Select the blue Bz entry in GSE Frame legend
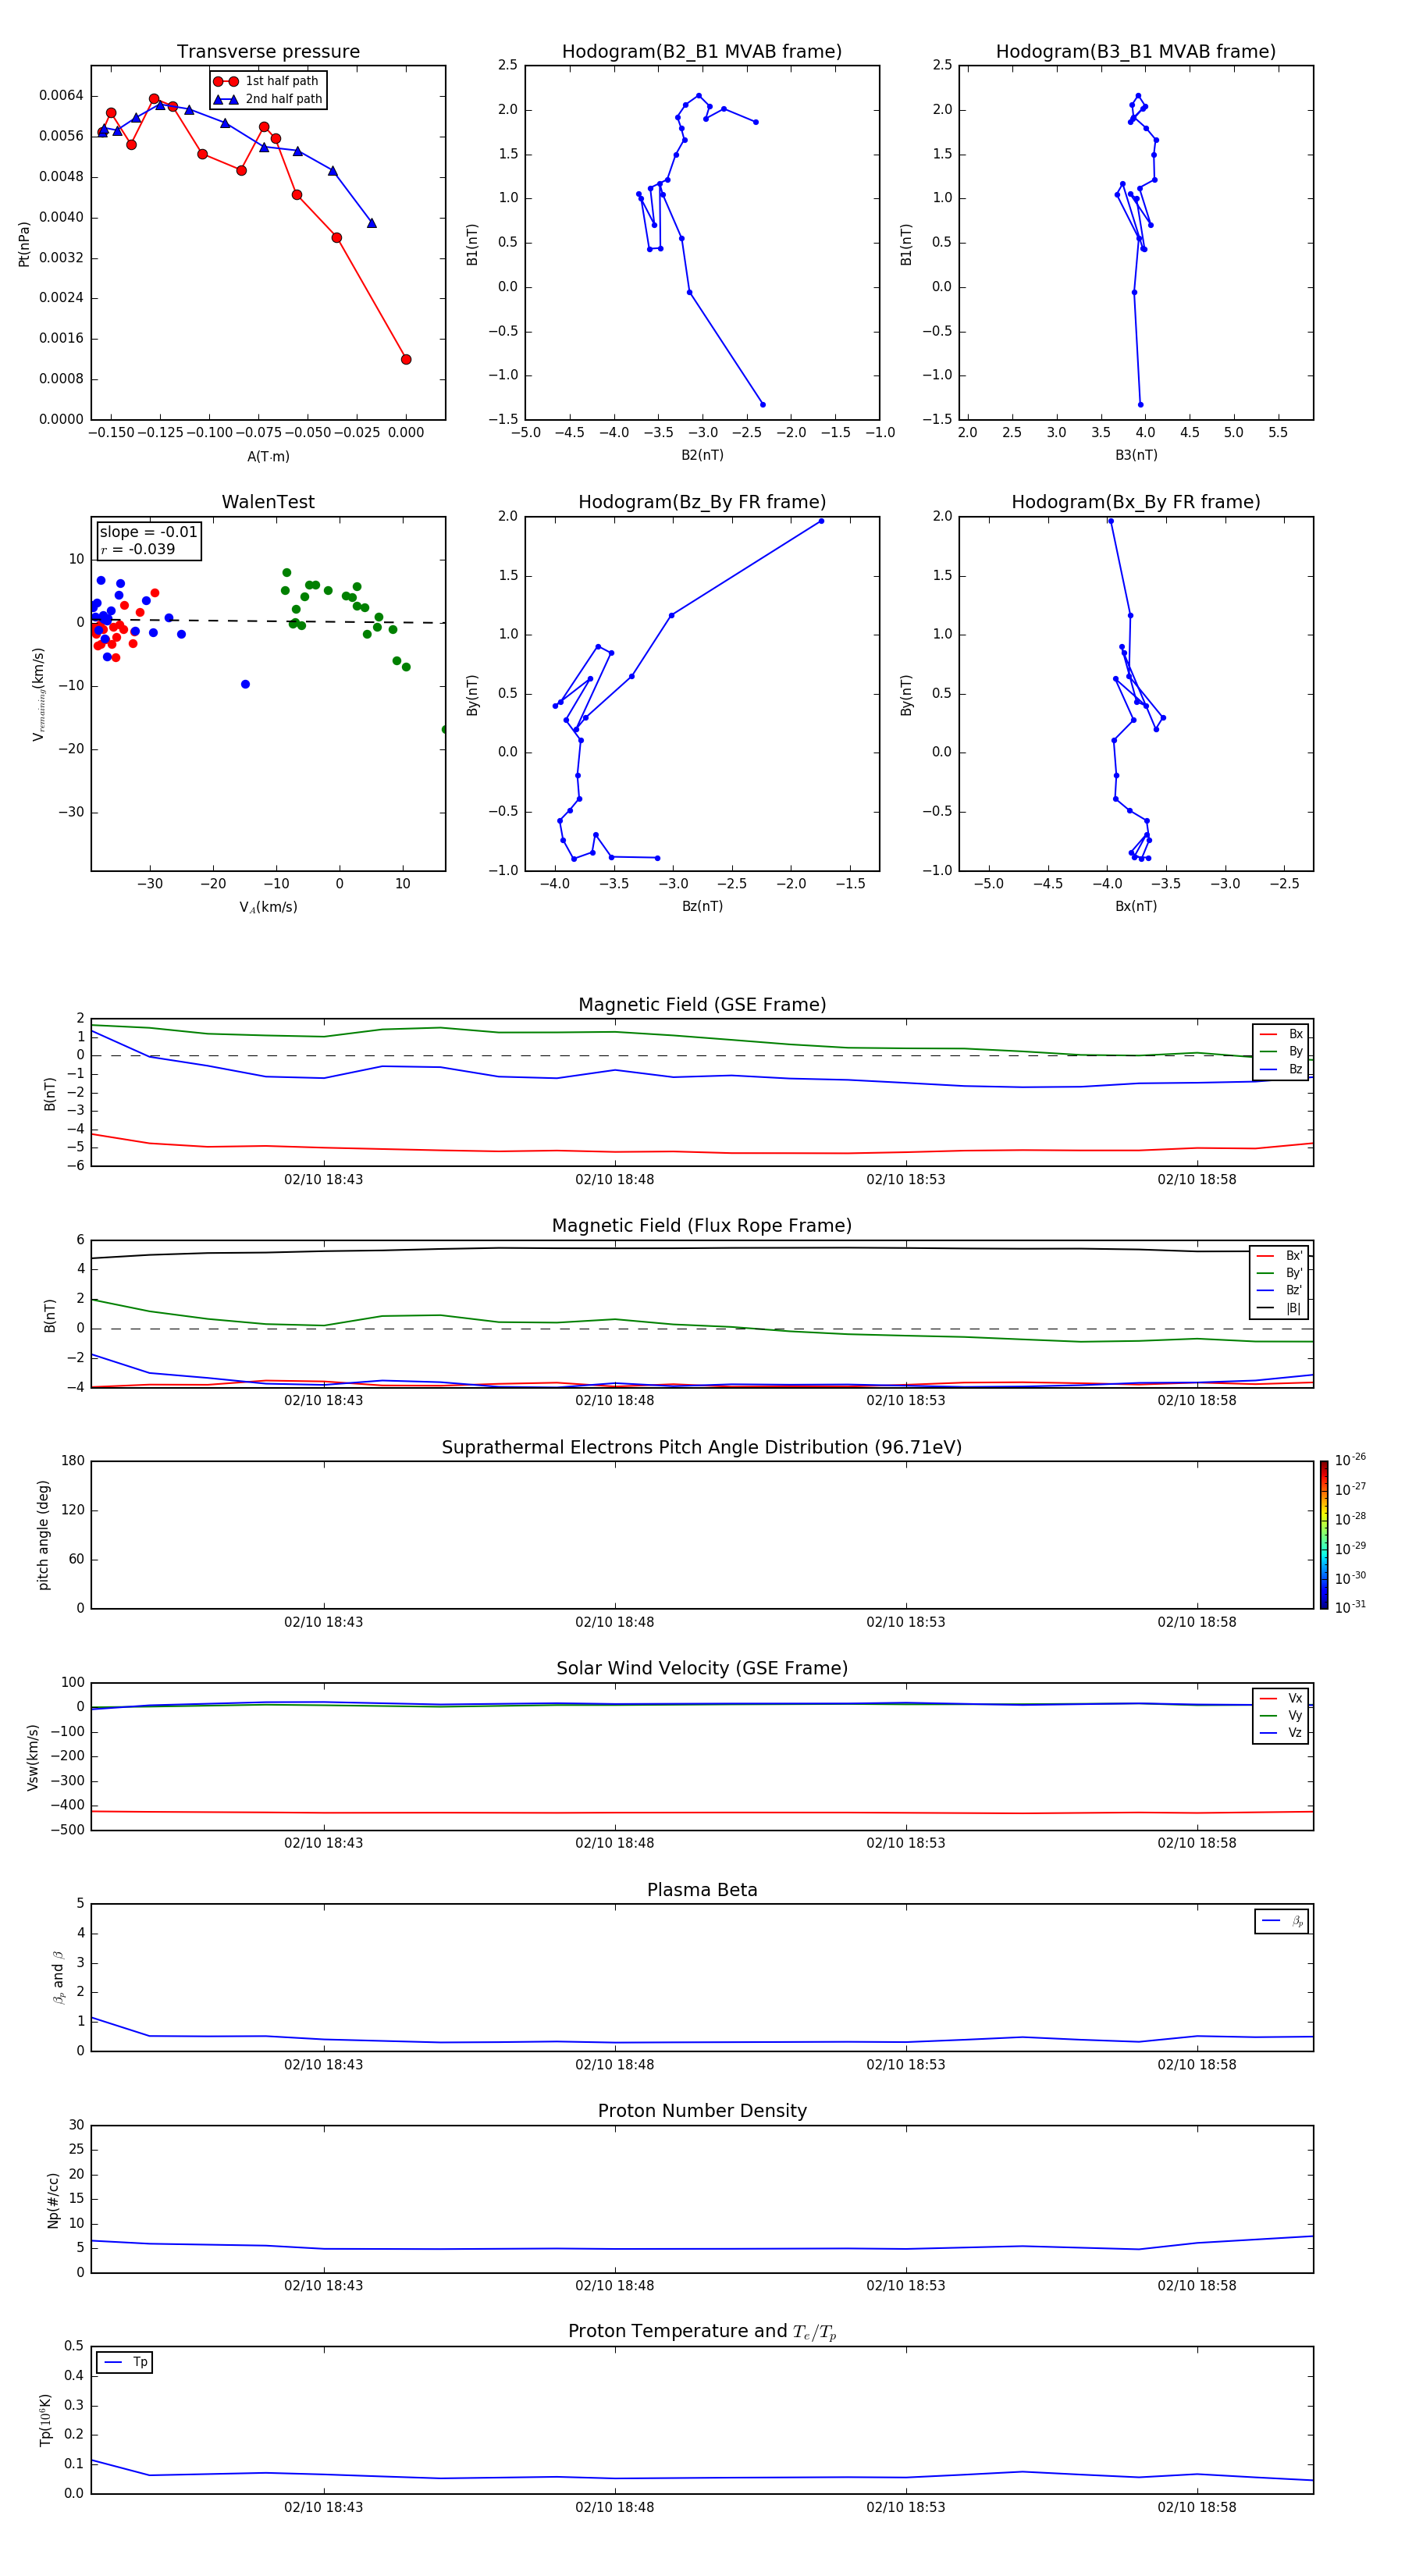 (1281, 1069)
